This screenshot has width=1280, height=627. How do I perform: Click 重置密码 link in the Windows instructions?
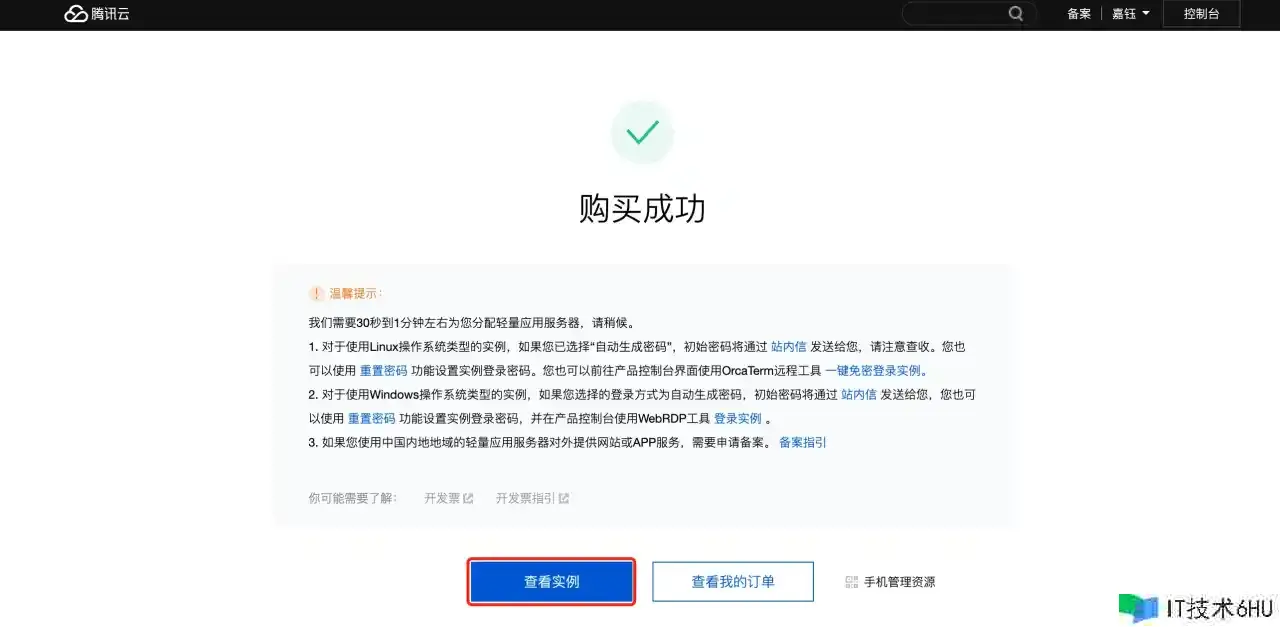pyautogui.click(x=371, y=419)
